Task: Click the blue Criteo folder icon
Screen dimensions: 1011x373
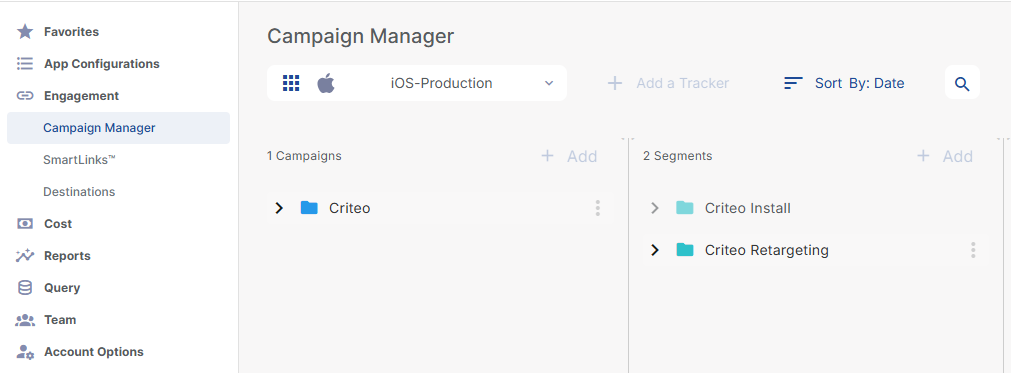Action: [x=309, y=208]
